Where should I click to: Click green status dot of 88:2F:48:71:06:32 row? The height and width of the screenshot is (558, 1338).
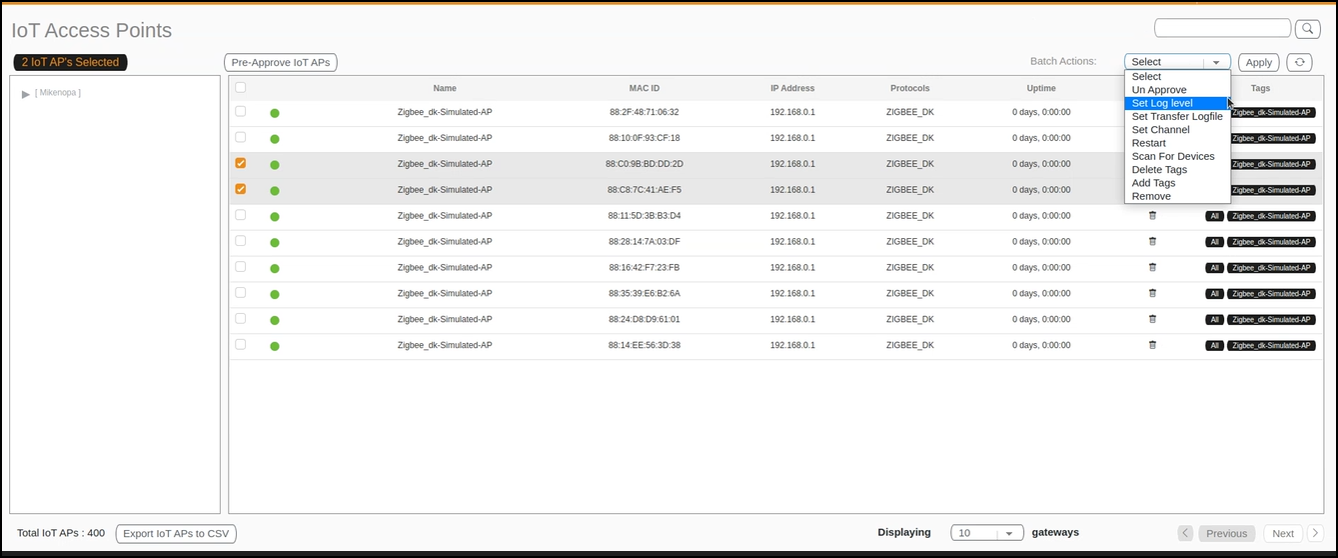pos(274,113)
